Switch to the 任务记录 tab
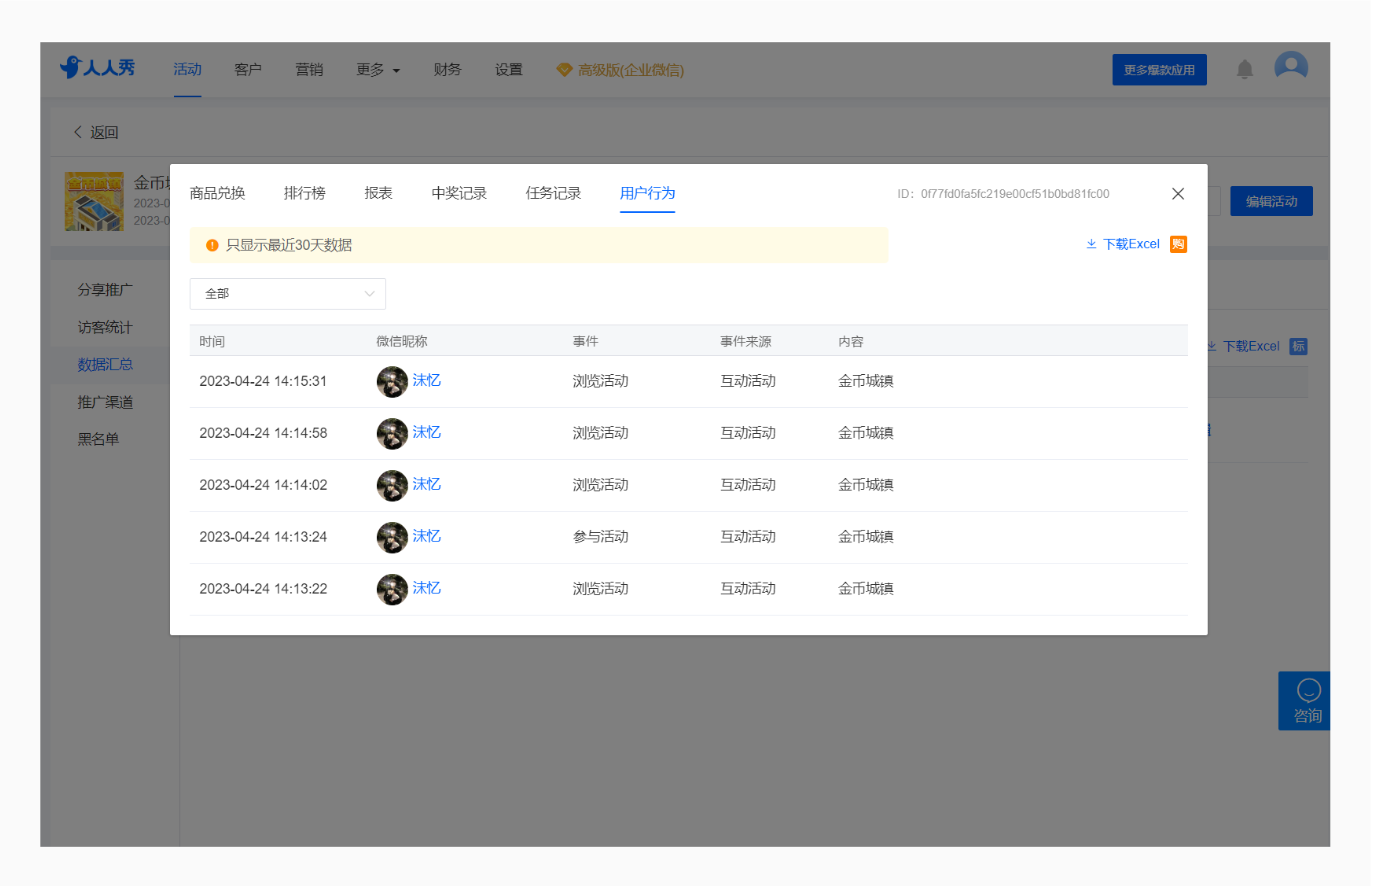 point(553,193)
